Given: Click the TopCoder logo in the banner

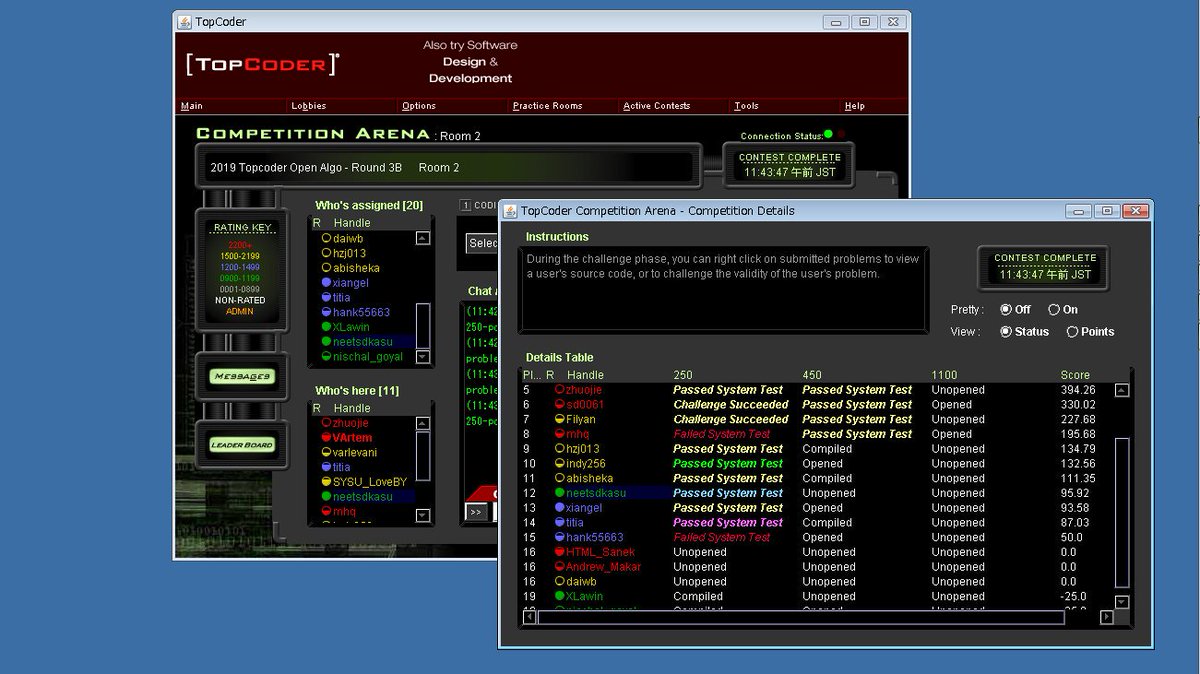Looking at the screenshot, I should coord(262,64).
